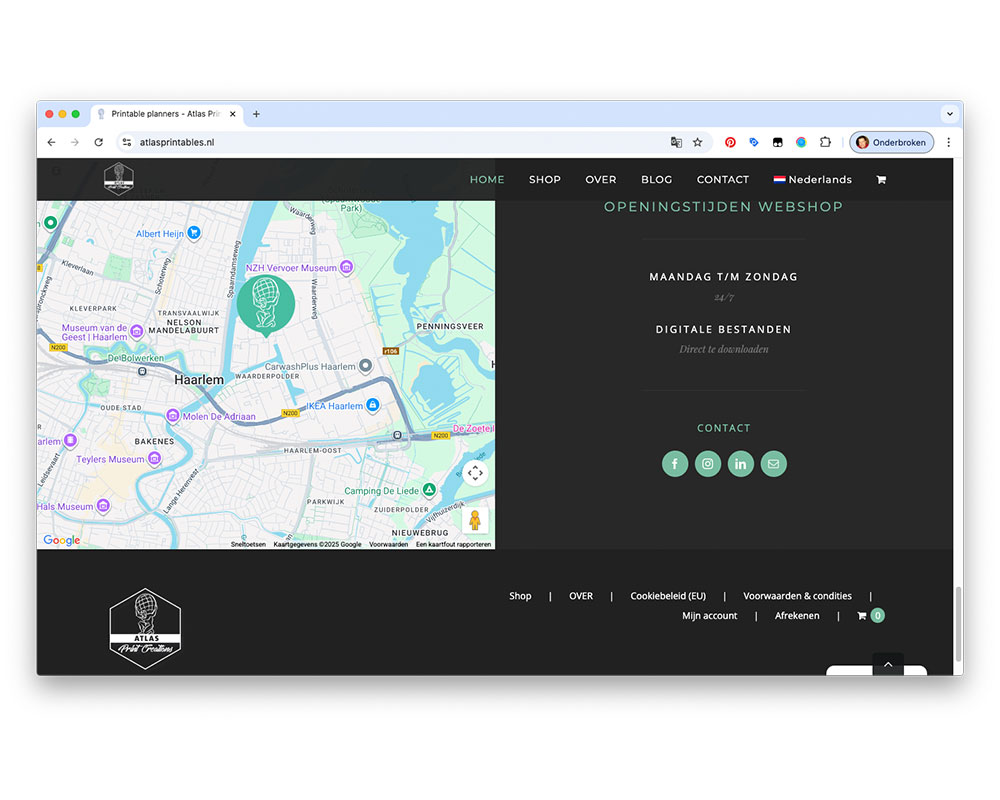Go to SHOP menu item
The width and height of the screenshot is (1000, 800).
545,180
